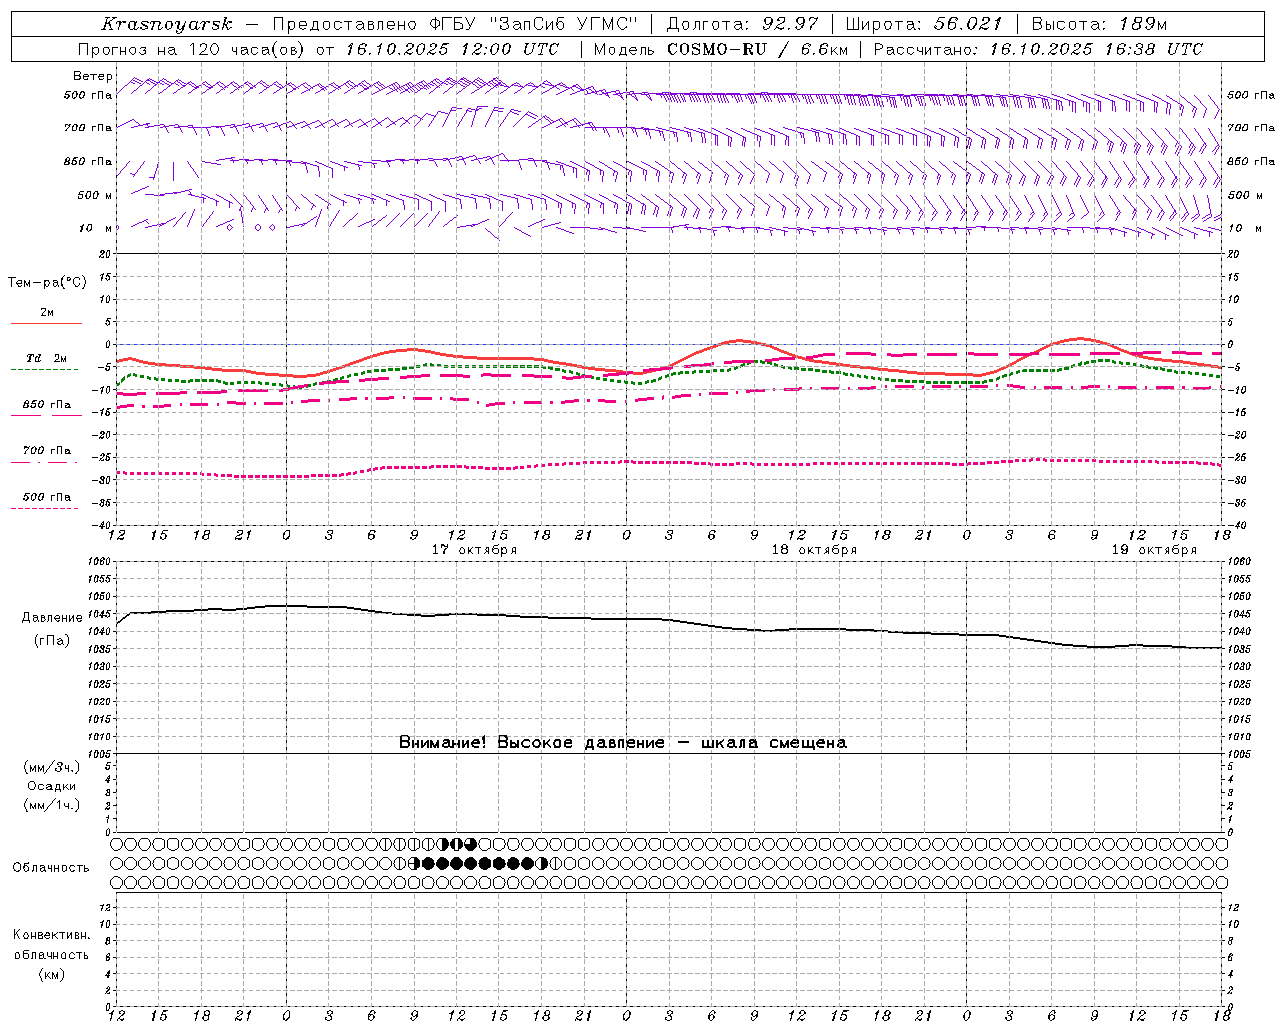Click the dashed line sample under 700 гПа legend
Screen dimensions: 1280x1024
[46, 463]
